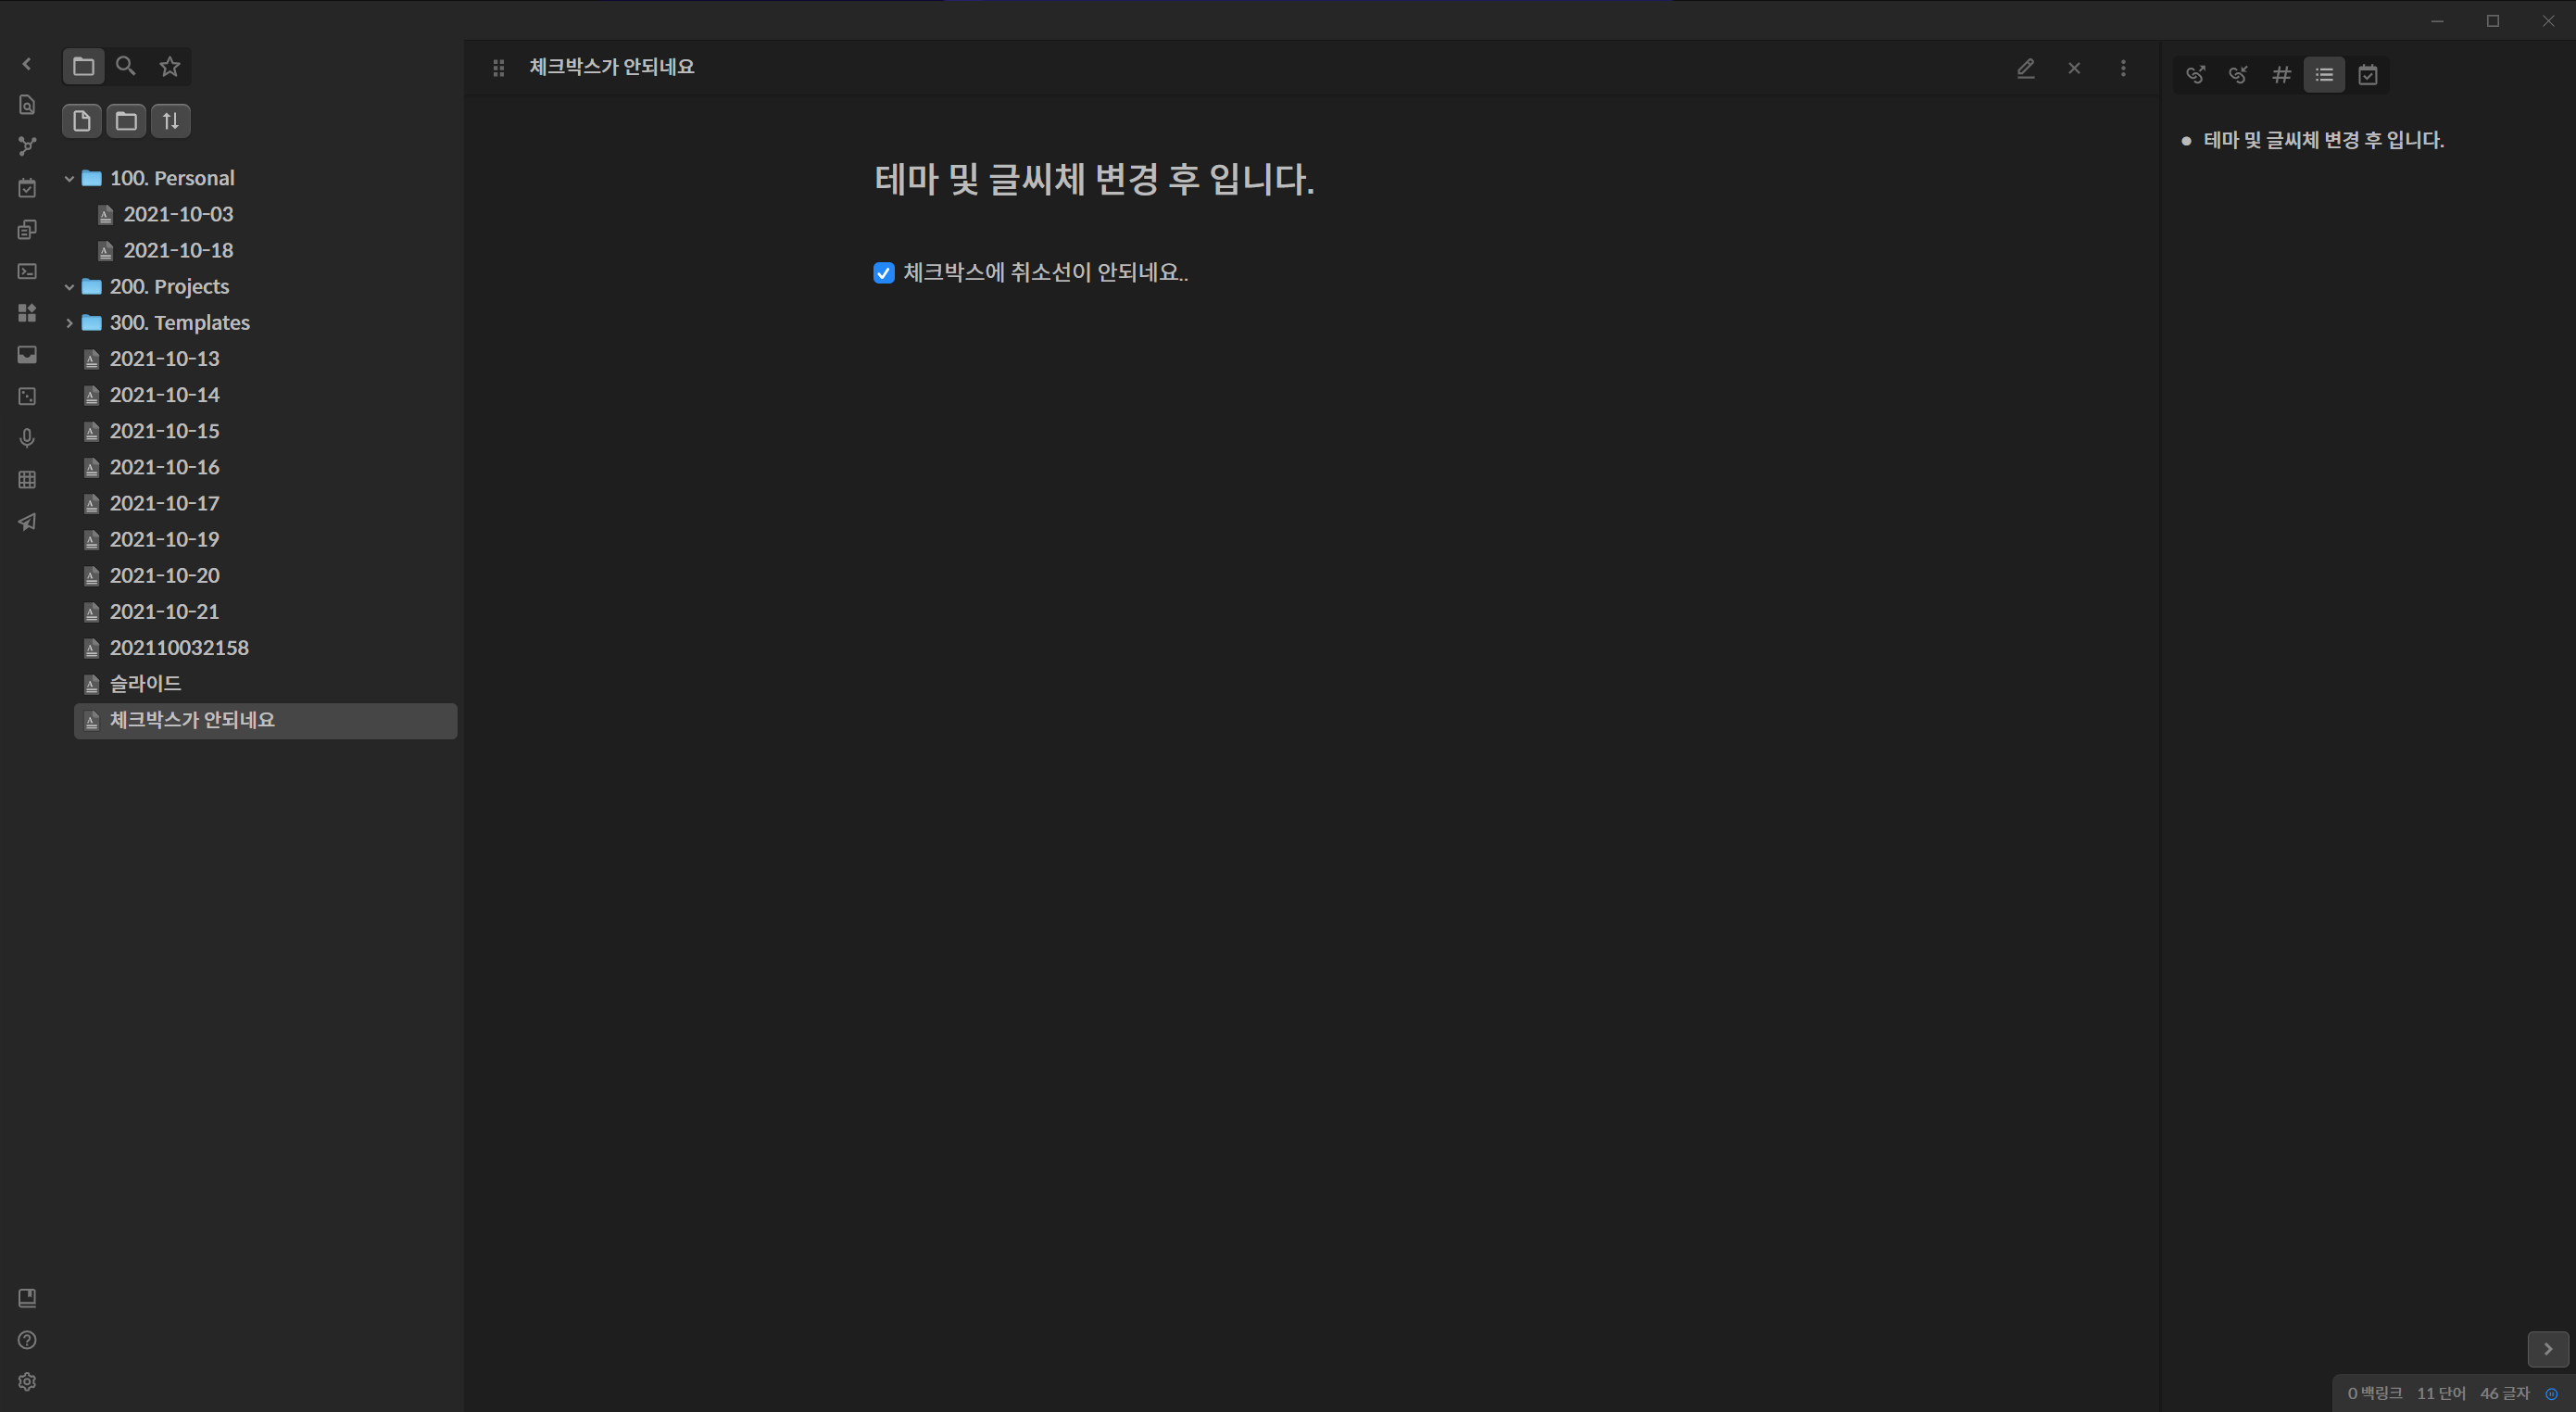Viewport: 2576px width, 1412px height.
Task: Jump to the outline heading 테마 및 글씨체 변경 후 입니다.
Action: point(2323,140)
